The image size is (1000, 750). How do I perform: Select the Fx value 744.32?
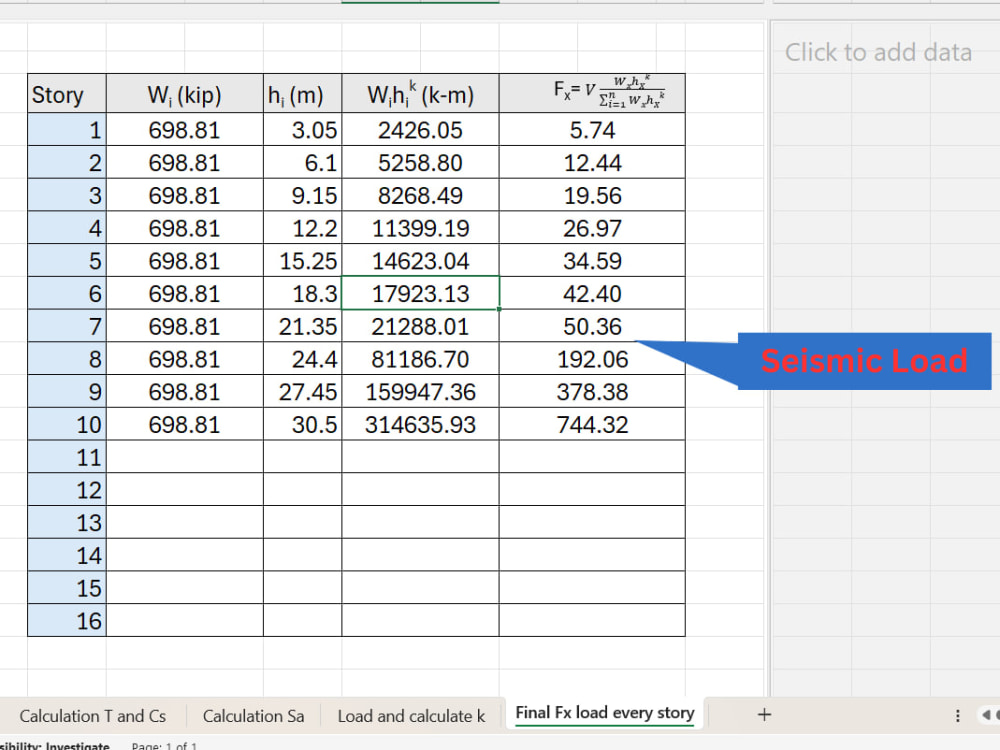click(592, 425)
